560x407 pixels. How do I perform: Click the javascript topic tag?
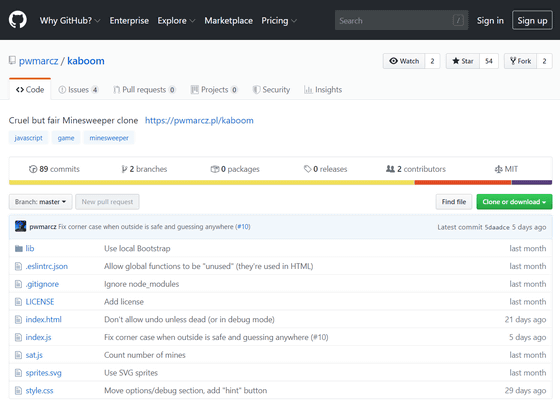[28, 138]
